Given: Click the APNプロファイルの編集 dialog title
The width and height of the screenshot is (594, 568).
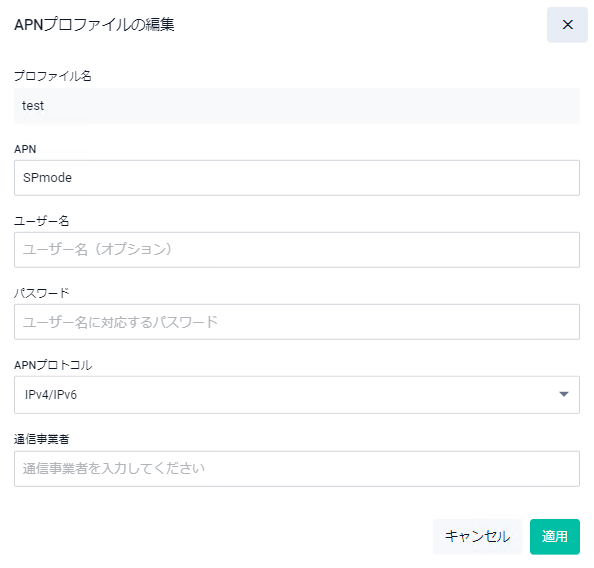Looking at the screenshot, I should point(94,25).
